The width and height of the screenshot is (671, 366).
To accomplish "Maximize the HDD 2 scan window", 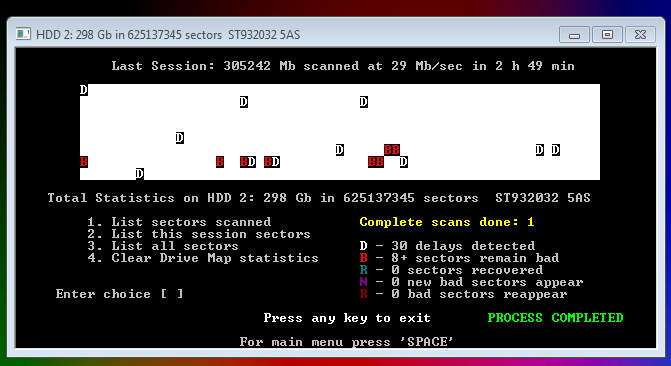I will tap(607, 35).
